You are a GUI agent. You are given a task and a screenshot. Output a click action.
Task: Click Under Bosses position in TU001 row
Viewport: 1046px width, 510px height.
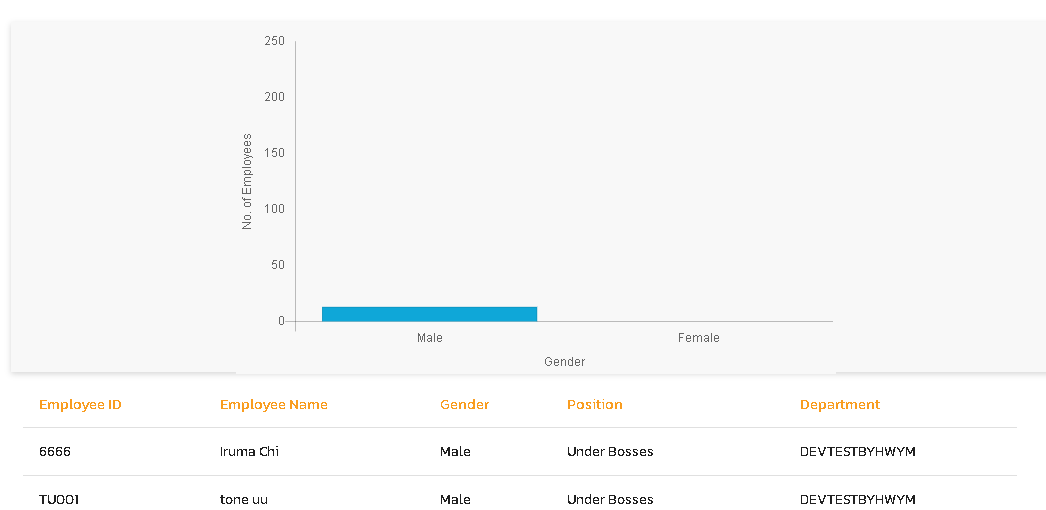[x=610, y=499]
